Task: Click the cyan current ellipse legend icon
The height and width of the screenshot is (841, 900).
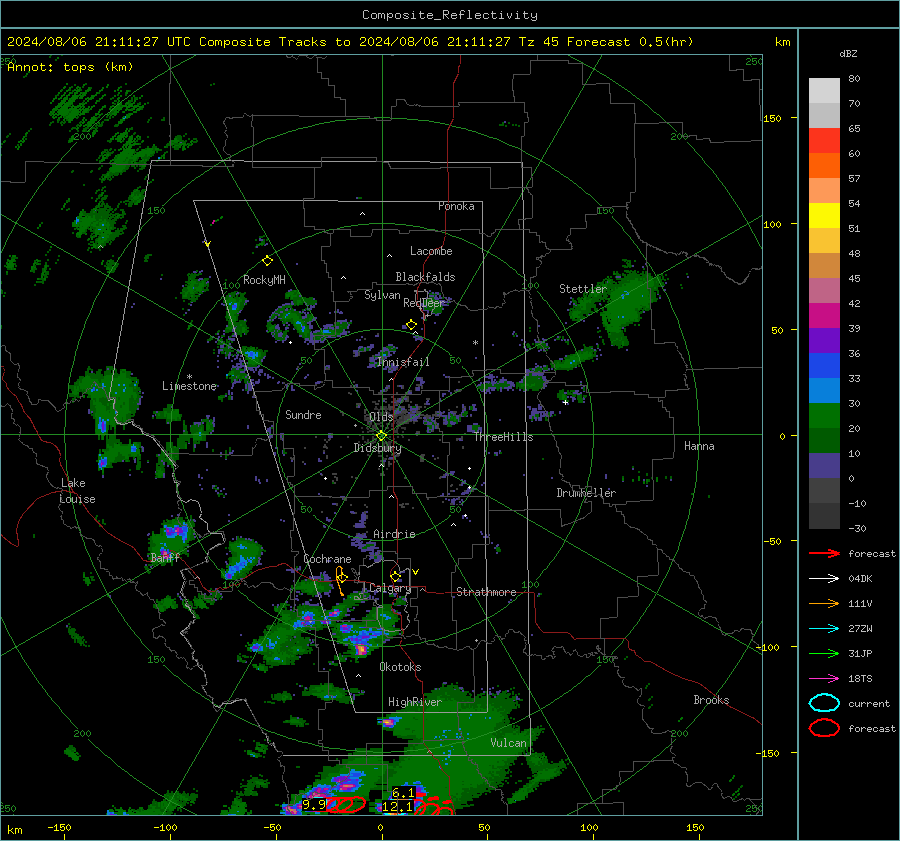Action: (824, 703)
